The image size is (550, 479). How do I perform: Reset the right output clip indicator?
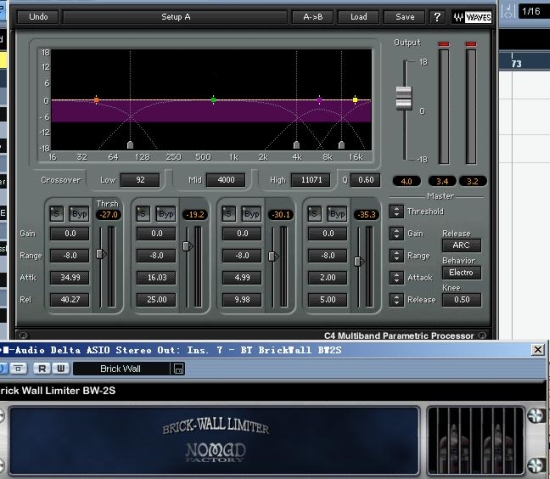pos(471,44)
